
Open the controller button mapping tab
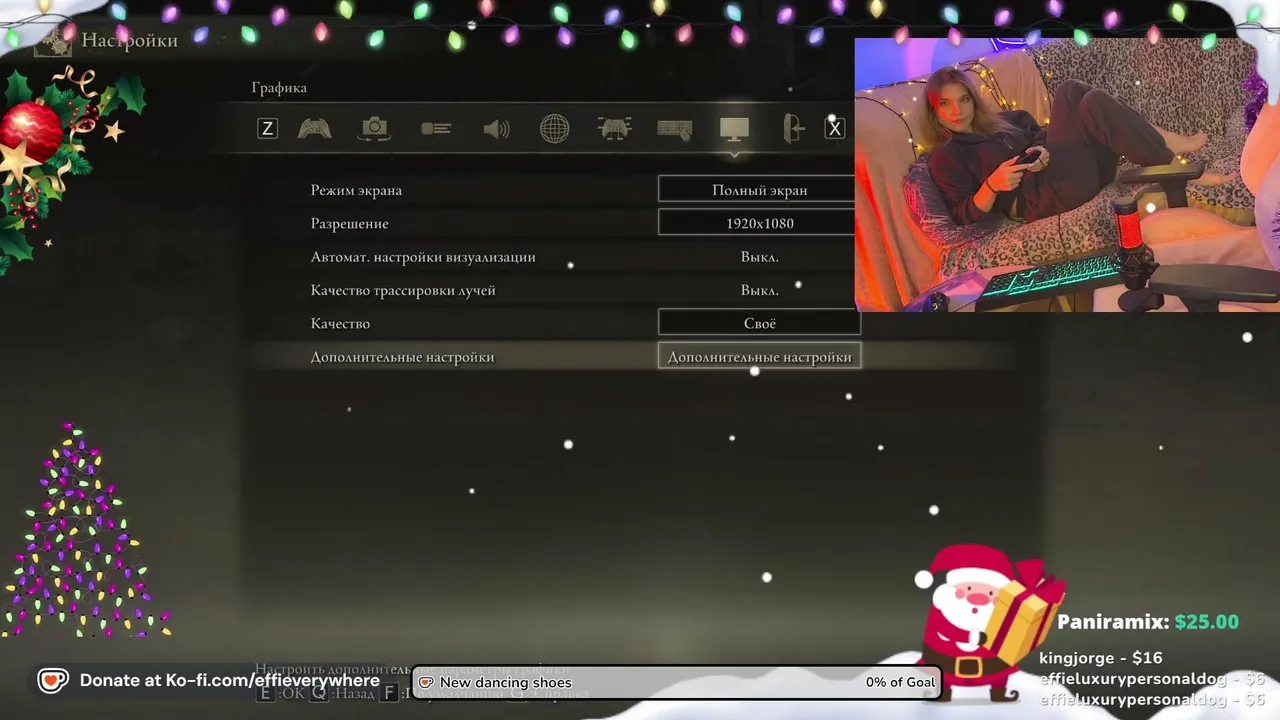pyautogui.click(x=614, y=129)
